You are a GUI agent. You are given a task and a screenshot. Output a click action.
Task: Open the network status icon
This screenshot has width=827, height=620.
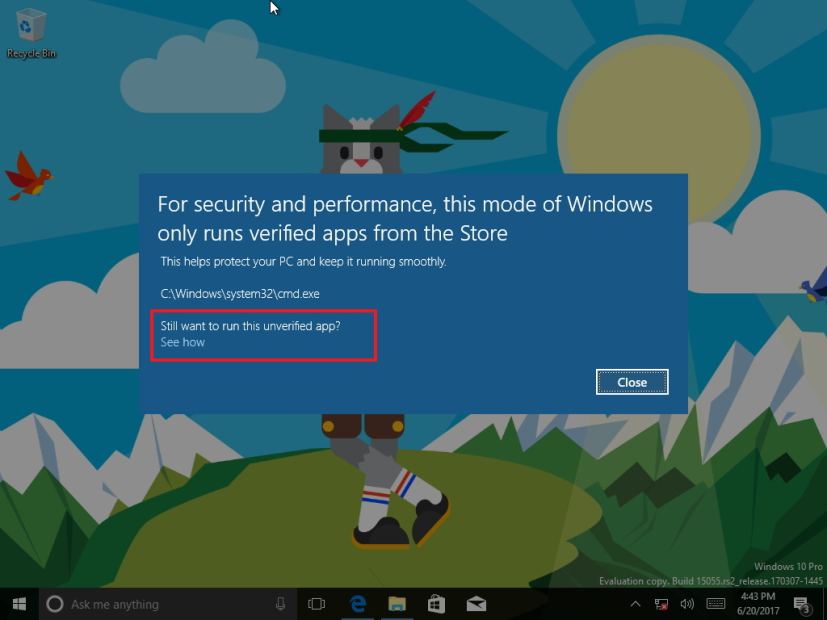pos(661,604)
